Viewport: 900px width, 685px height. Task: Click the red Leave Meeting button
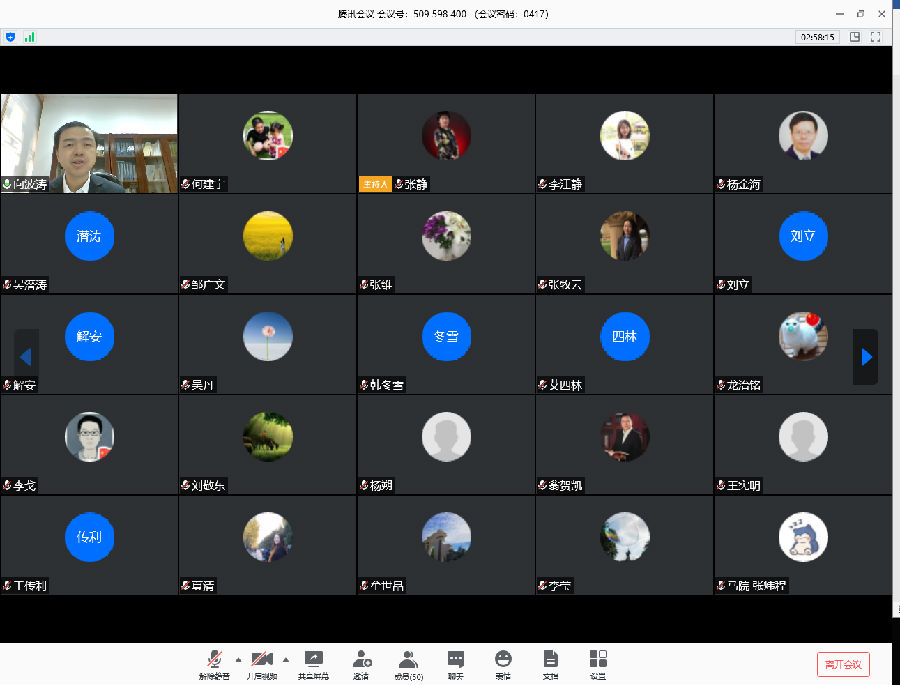(843, 664)
